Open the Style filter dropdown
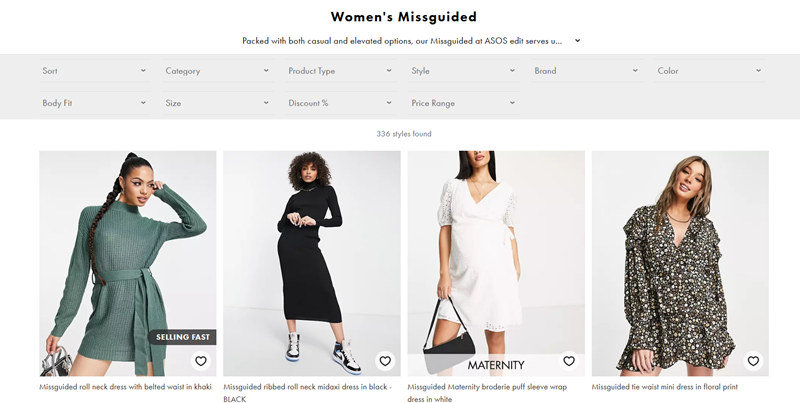Screen dimensions: 800x403 pos(463,71)
